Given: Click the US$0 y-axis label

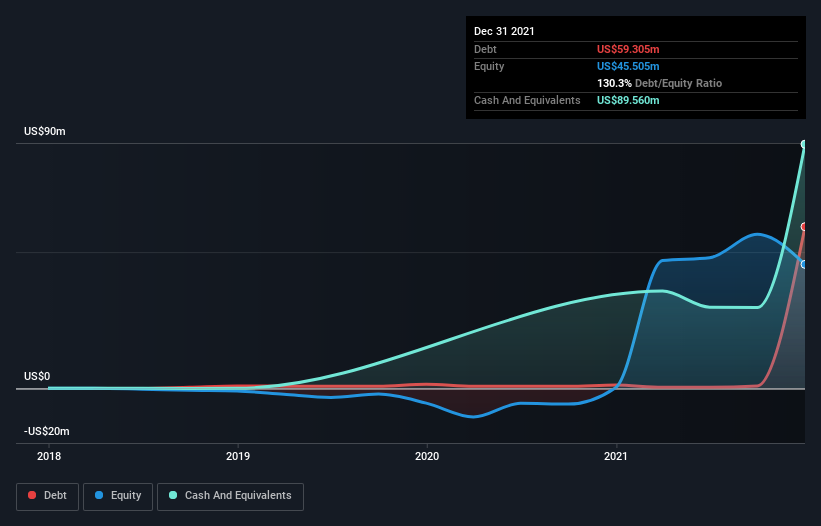Looking at the screenshot, I should pyautogui.click(x=37, y=376).
